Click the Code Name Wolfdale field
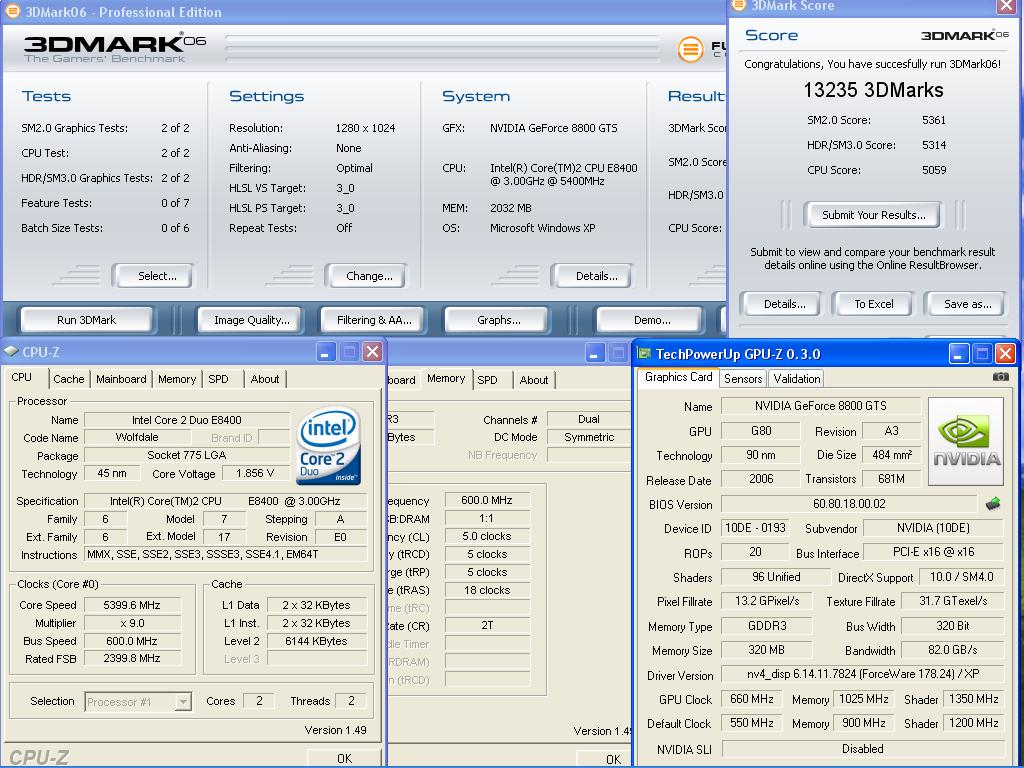1024x768 pixels. 137,437
